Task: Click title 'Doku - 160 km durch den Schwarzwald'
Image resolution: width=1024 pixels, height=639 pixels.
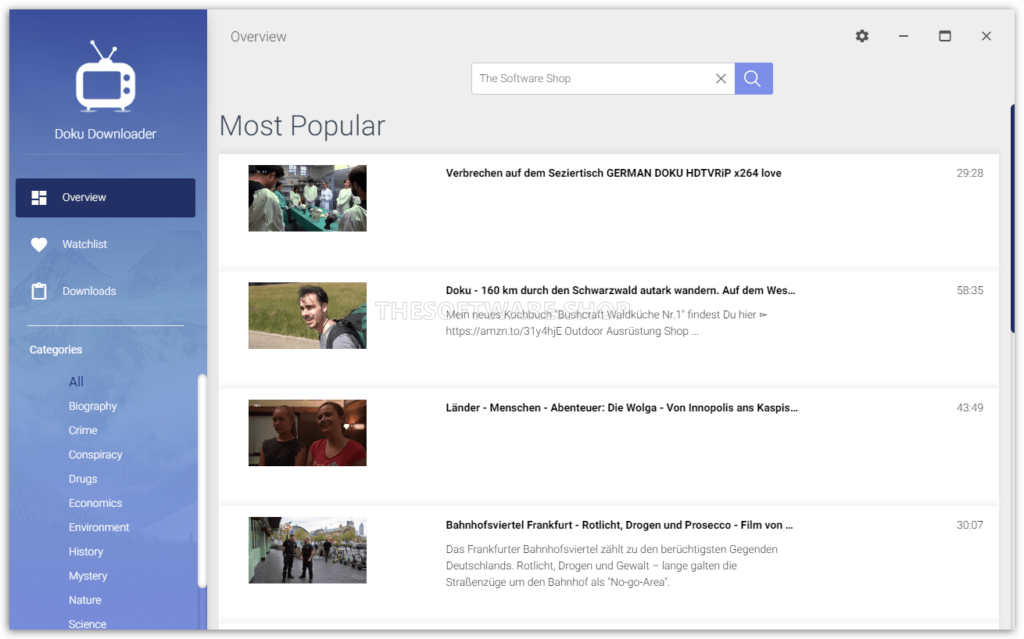Action: [620, 290]
